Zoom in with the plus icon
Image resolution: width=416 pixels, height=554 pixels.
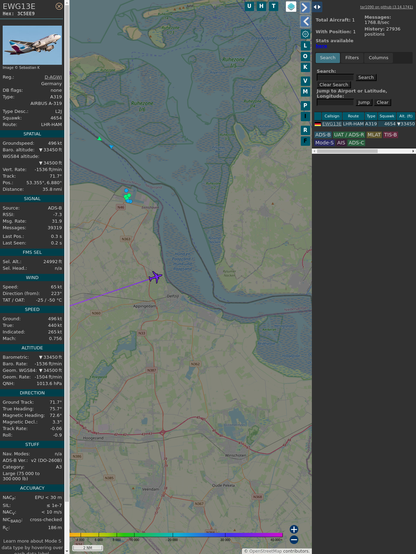coord(294,529)
